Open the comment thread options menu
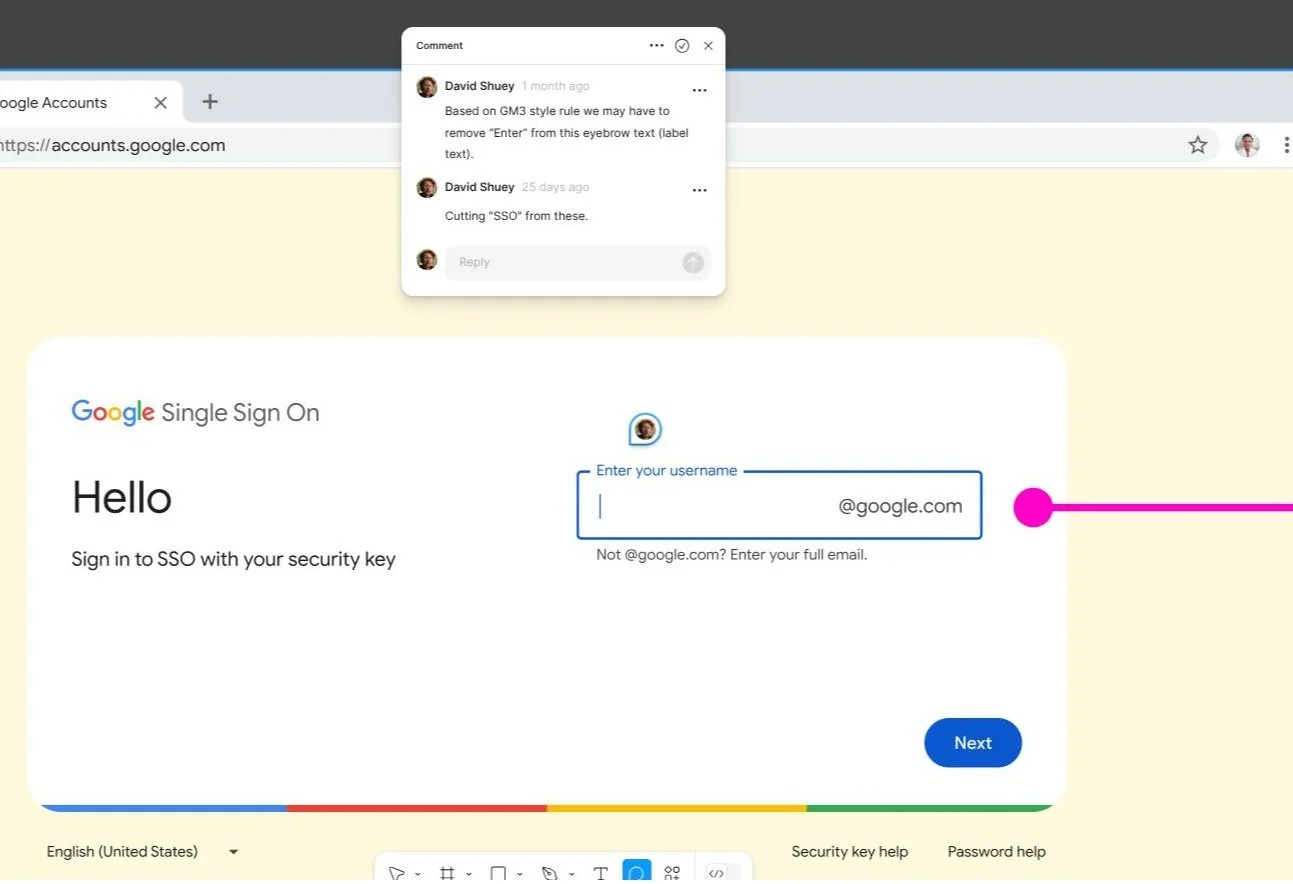The image size is (1293, 884). (x=656, y=46)
